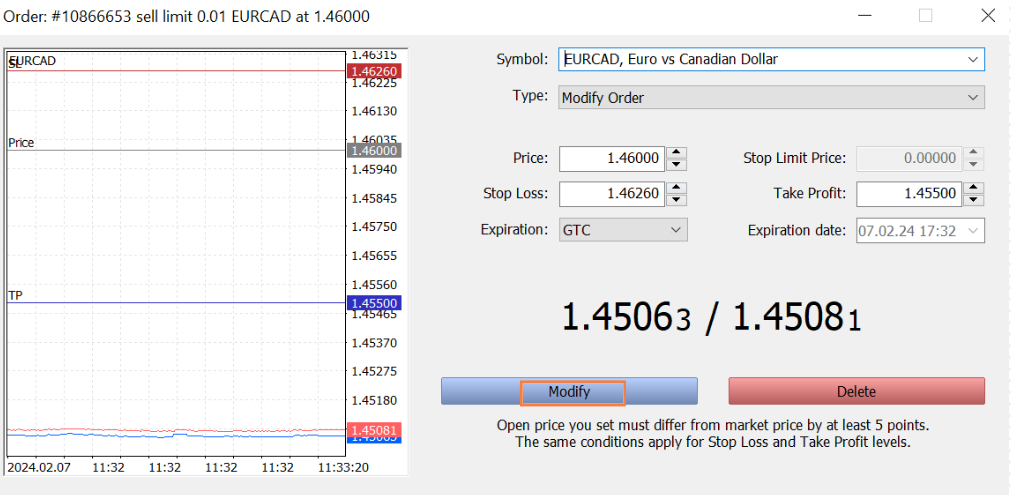The image size is (1018, 495).
Task: Decrease Take Profit with down arrow
Action: point(974,200)
